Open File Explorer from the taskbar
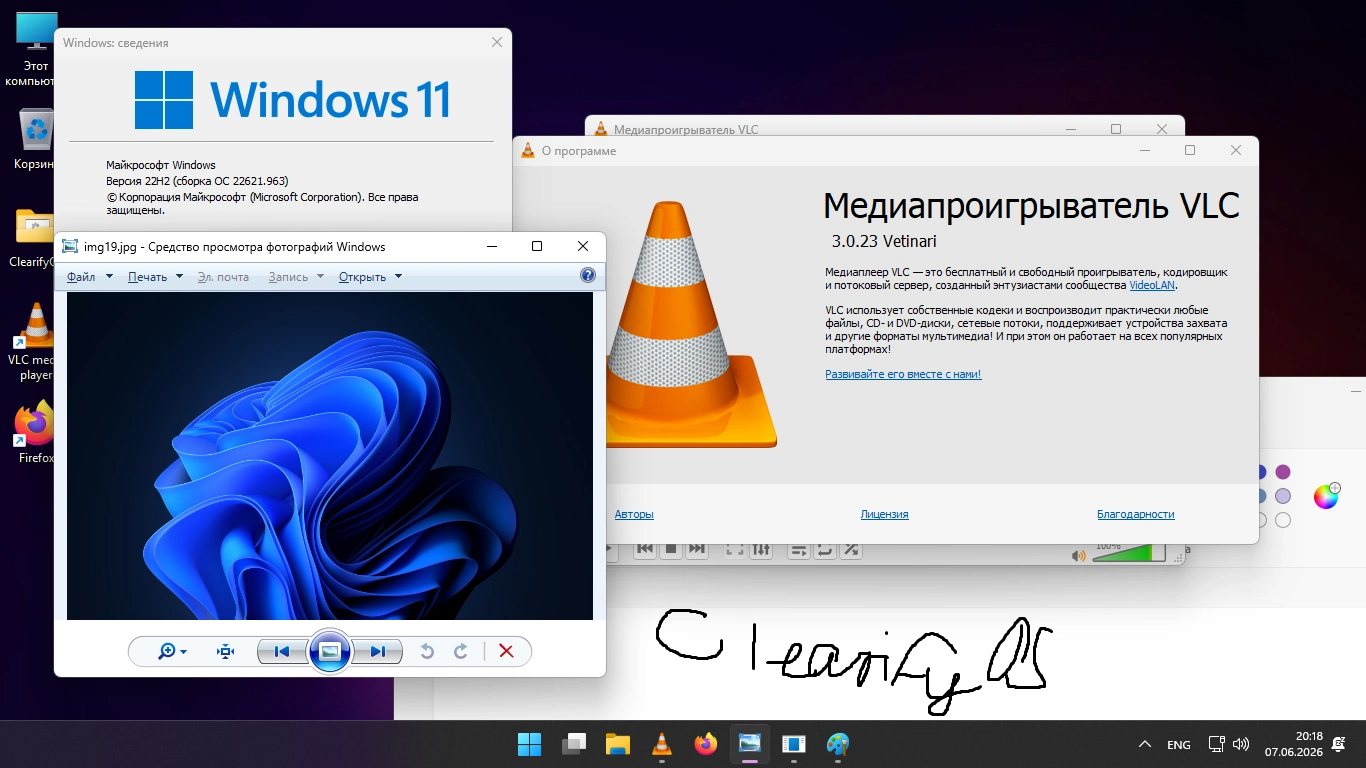Image resolution: width=1366 pixels, height=768 pixels. [x=618, y=744]
